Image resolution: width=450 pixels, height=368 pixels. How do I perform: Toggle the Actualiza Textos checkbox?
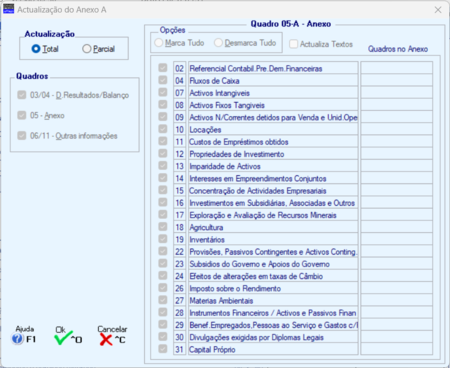tap(294, 44)
